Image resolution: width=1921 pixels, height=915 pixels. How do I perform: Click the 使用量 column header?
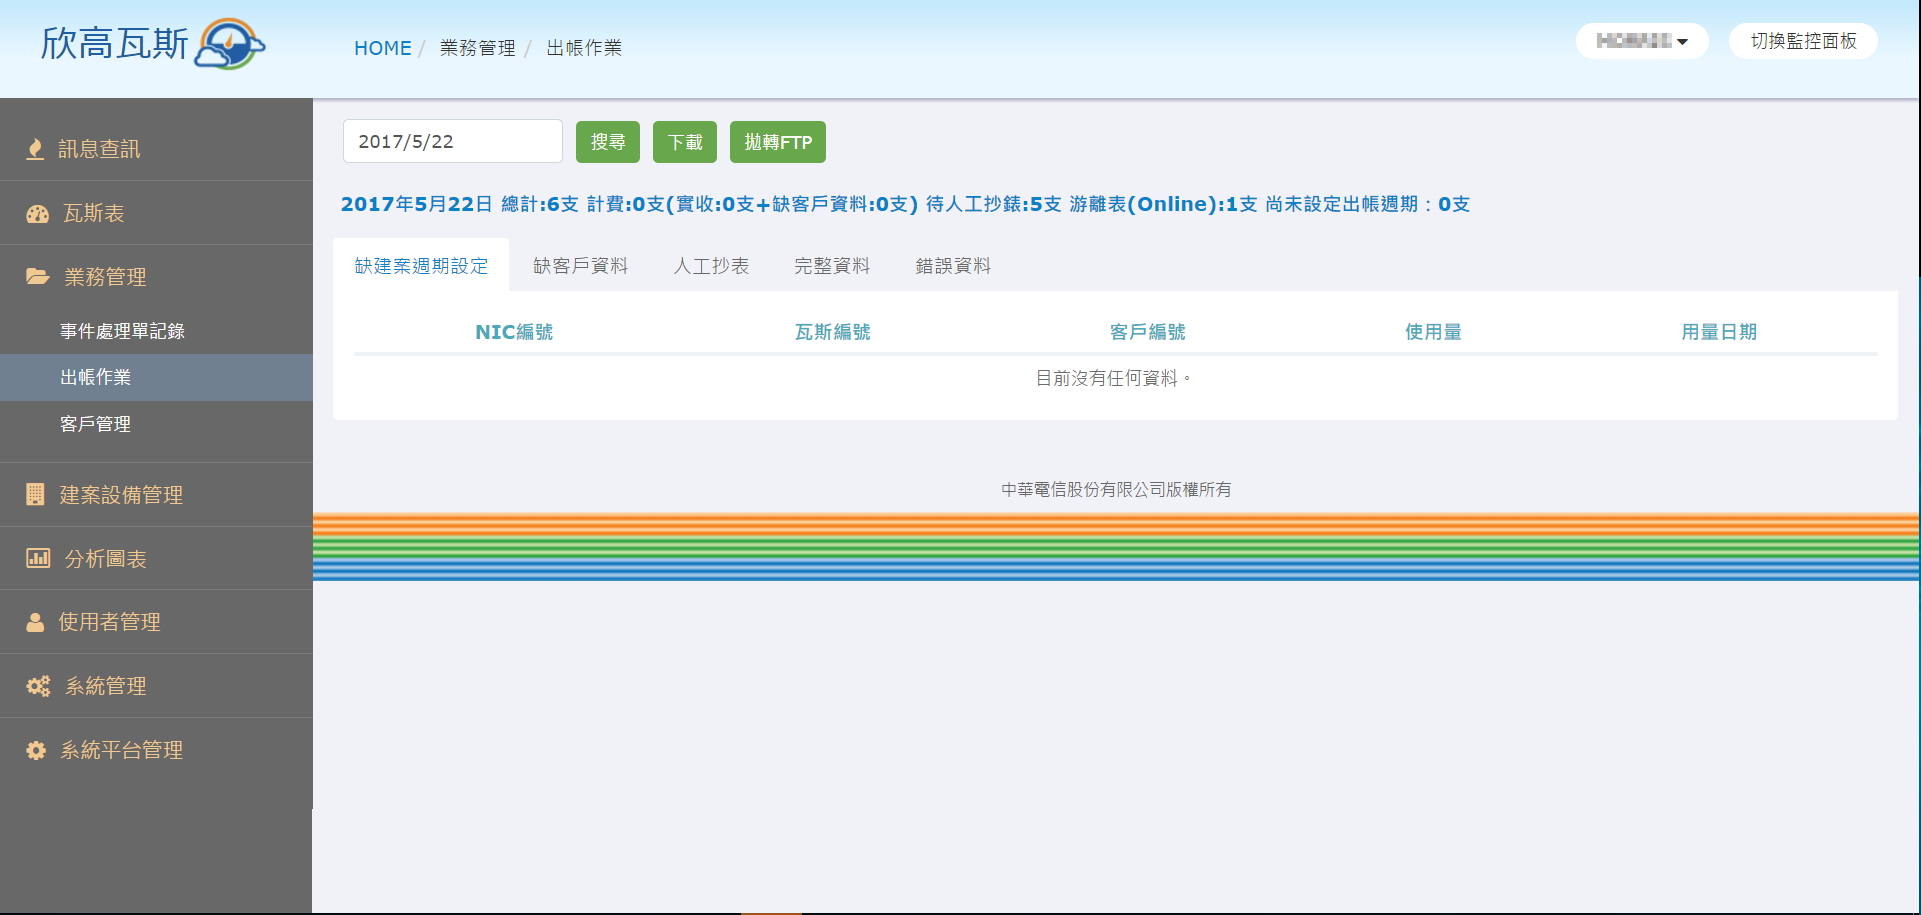[1433, 332]
